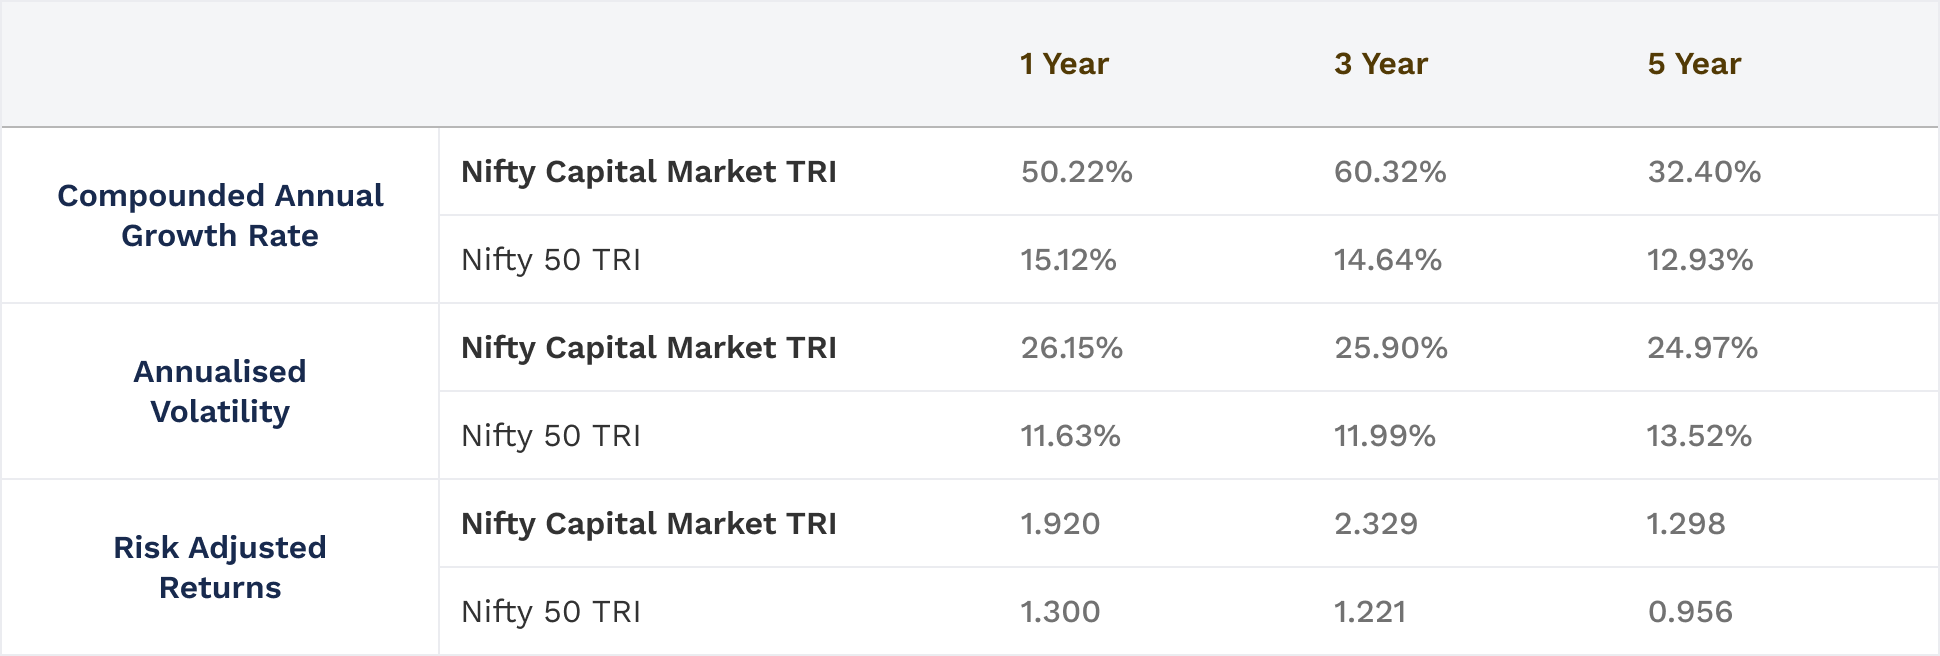This screenshot has height=656, width=1940.
Task: Select the Annualised Volatility row label
Action: pyautogui.click(x=220, y=391)
